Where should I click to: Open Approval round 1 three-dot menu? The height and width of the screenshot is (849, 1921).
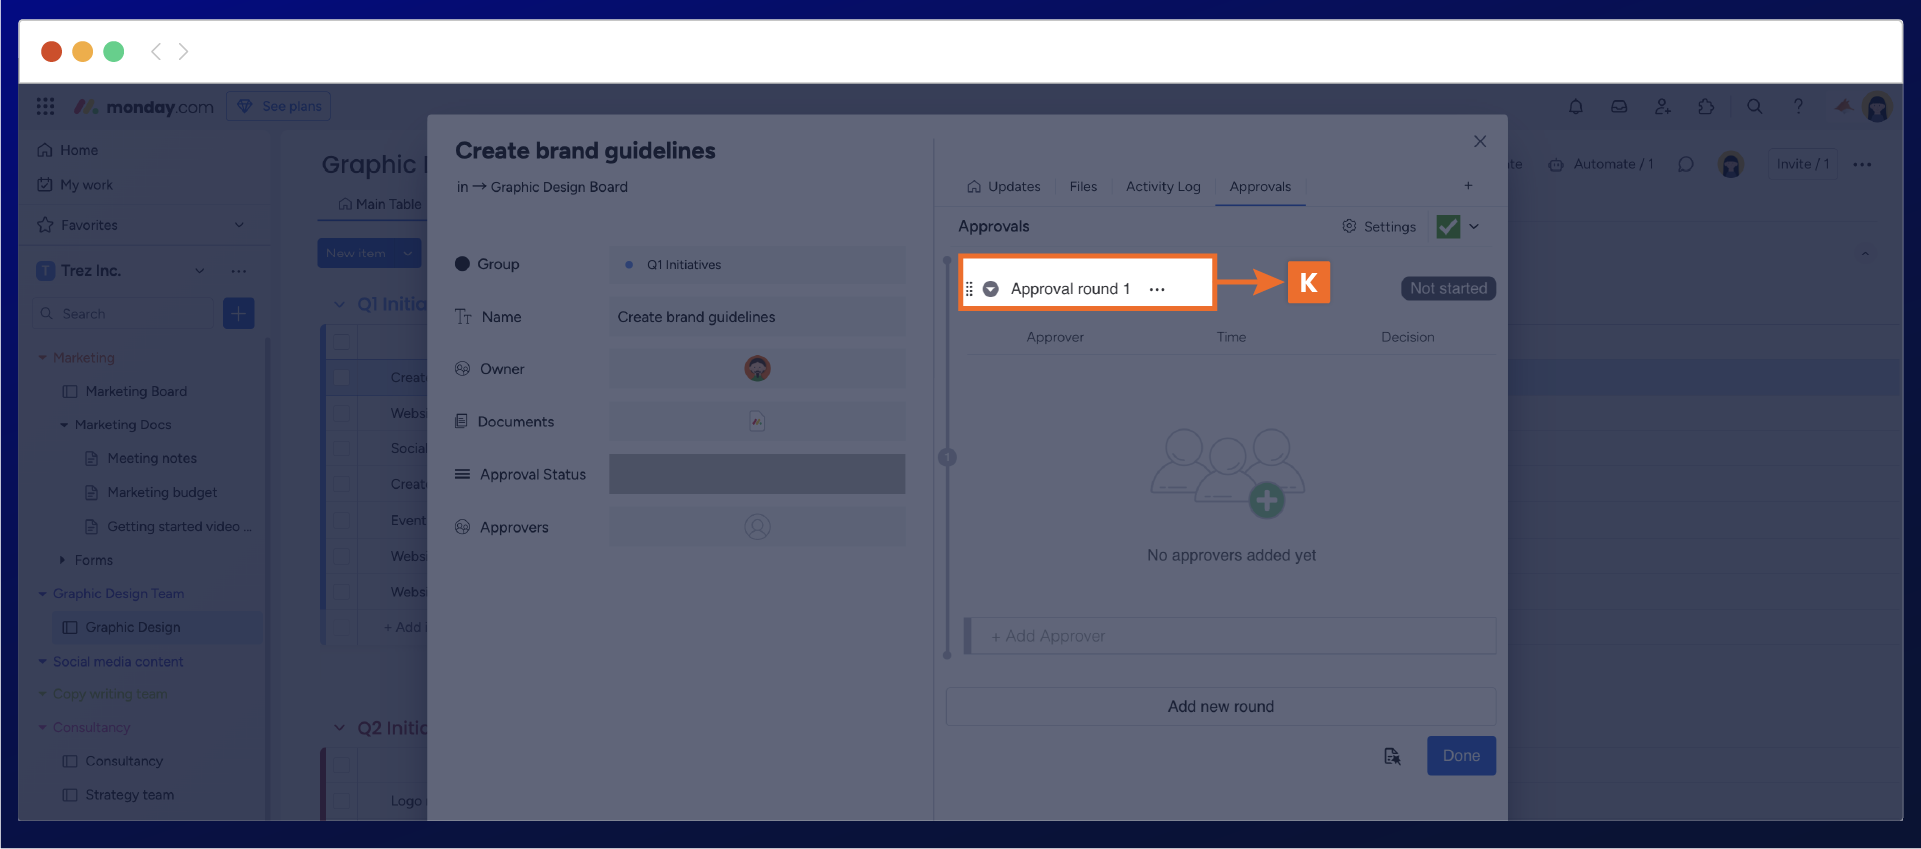click(x=1157, y=289)
